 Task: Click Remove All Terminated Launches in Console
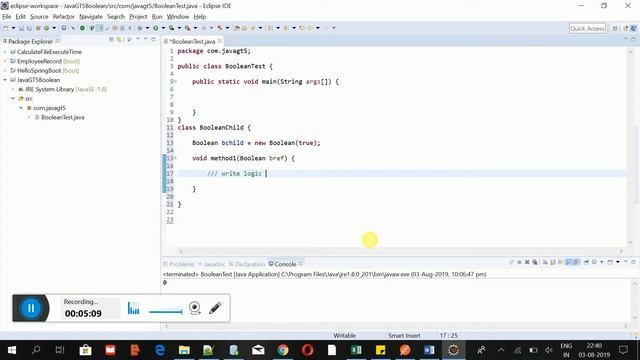pos(535,262)
